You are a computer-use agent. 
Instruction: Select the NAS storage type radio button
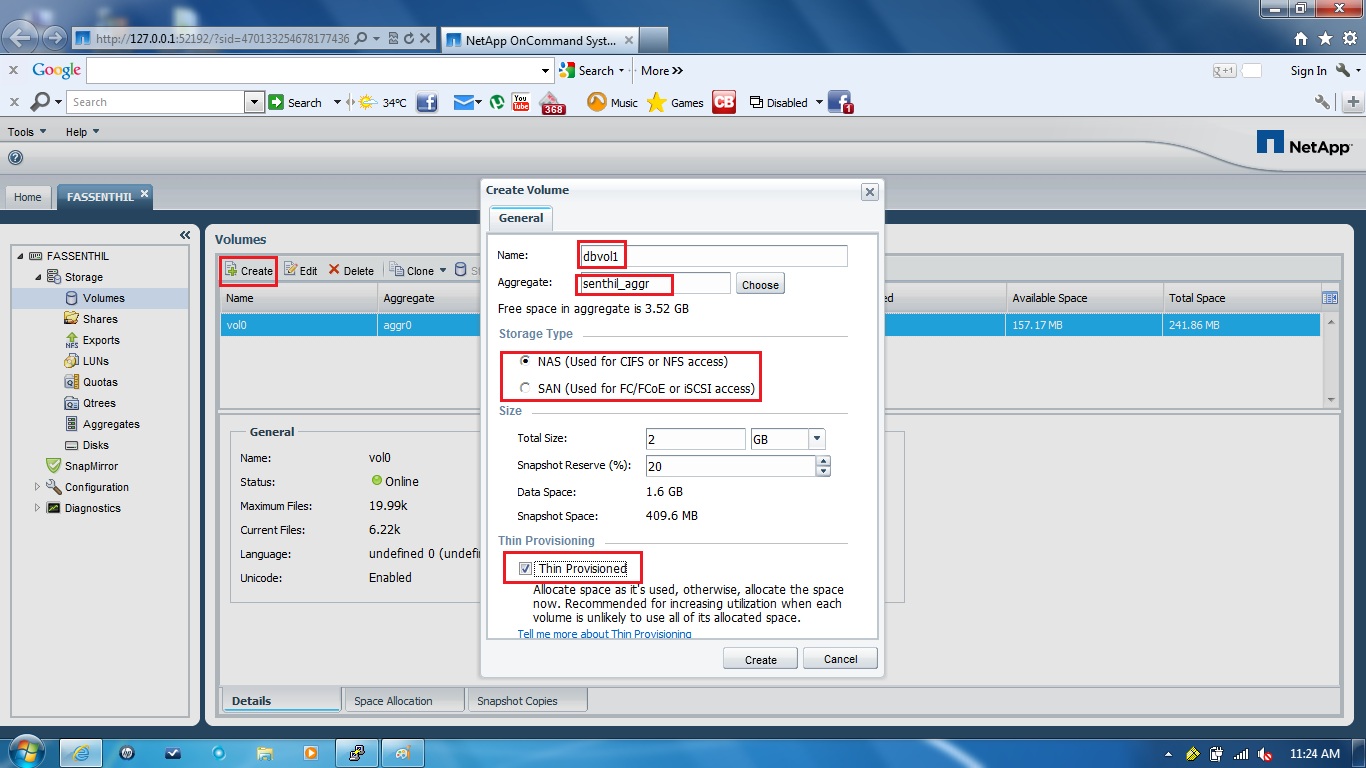(x=526, y=362)
